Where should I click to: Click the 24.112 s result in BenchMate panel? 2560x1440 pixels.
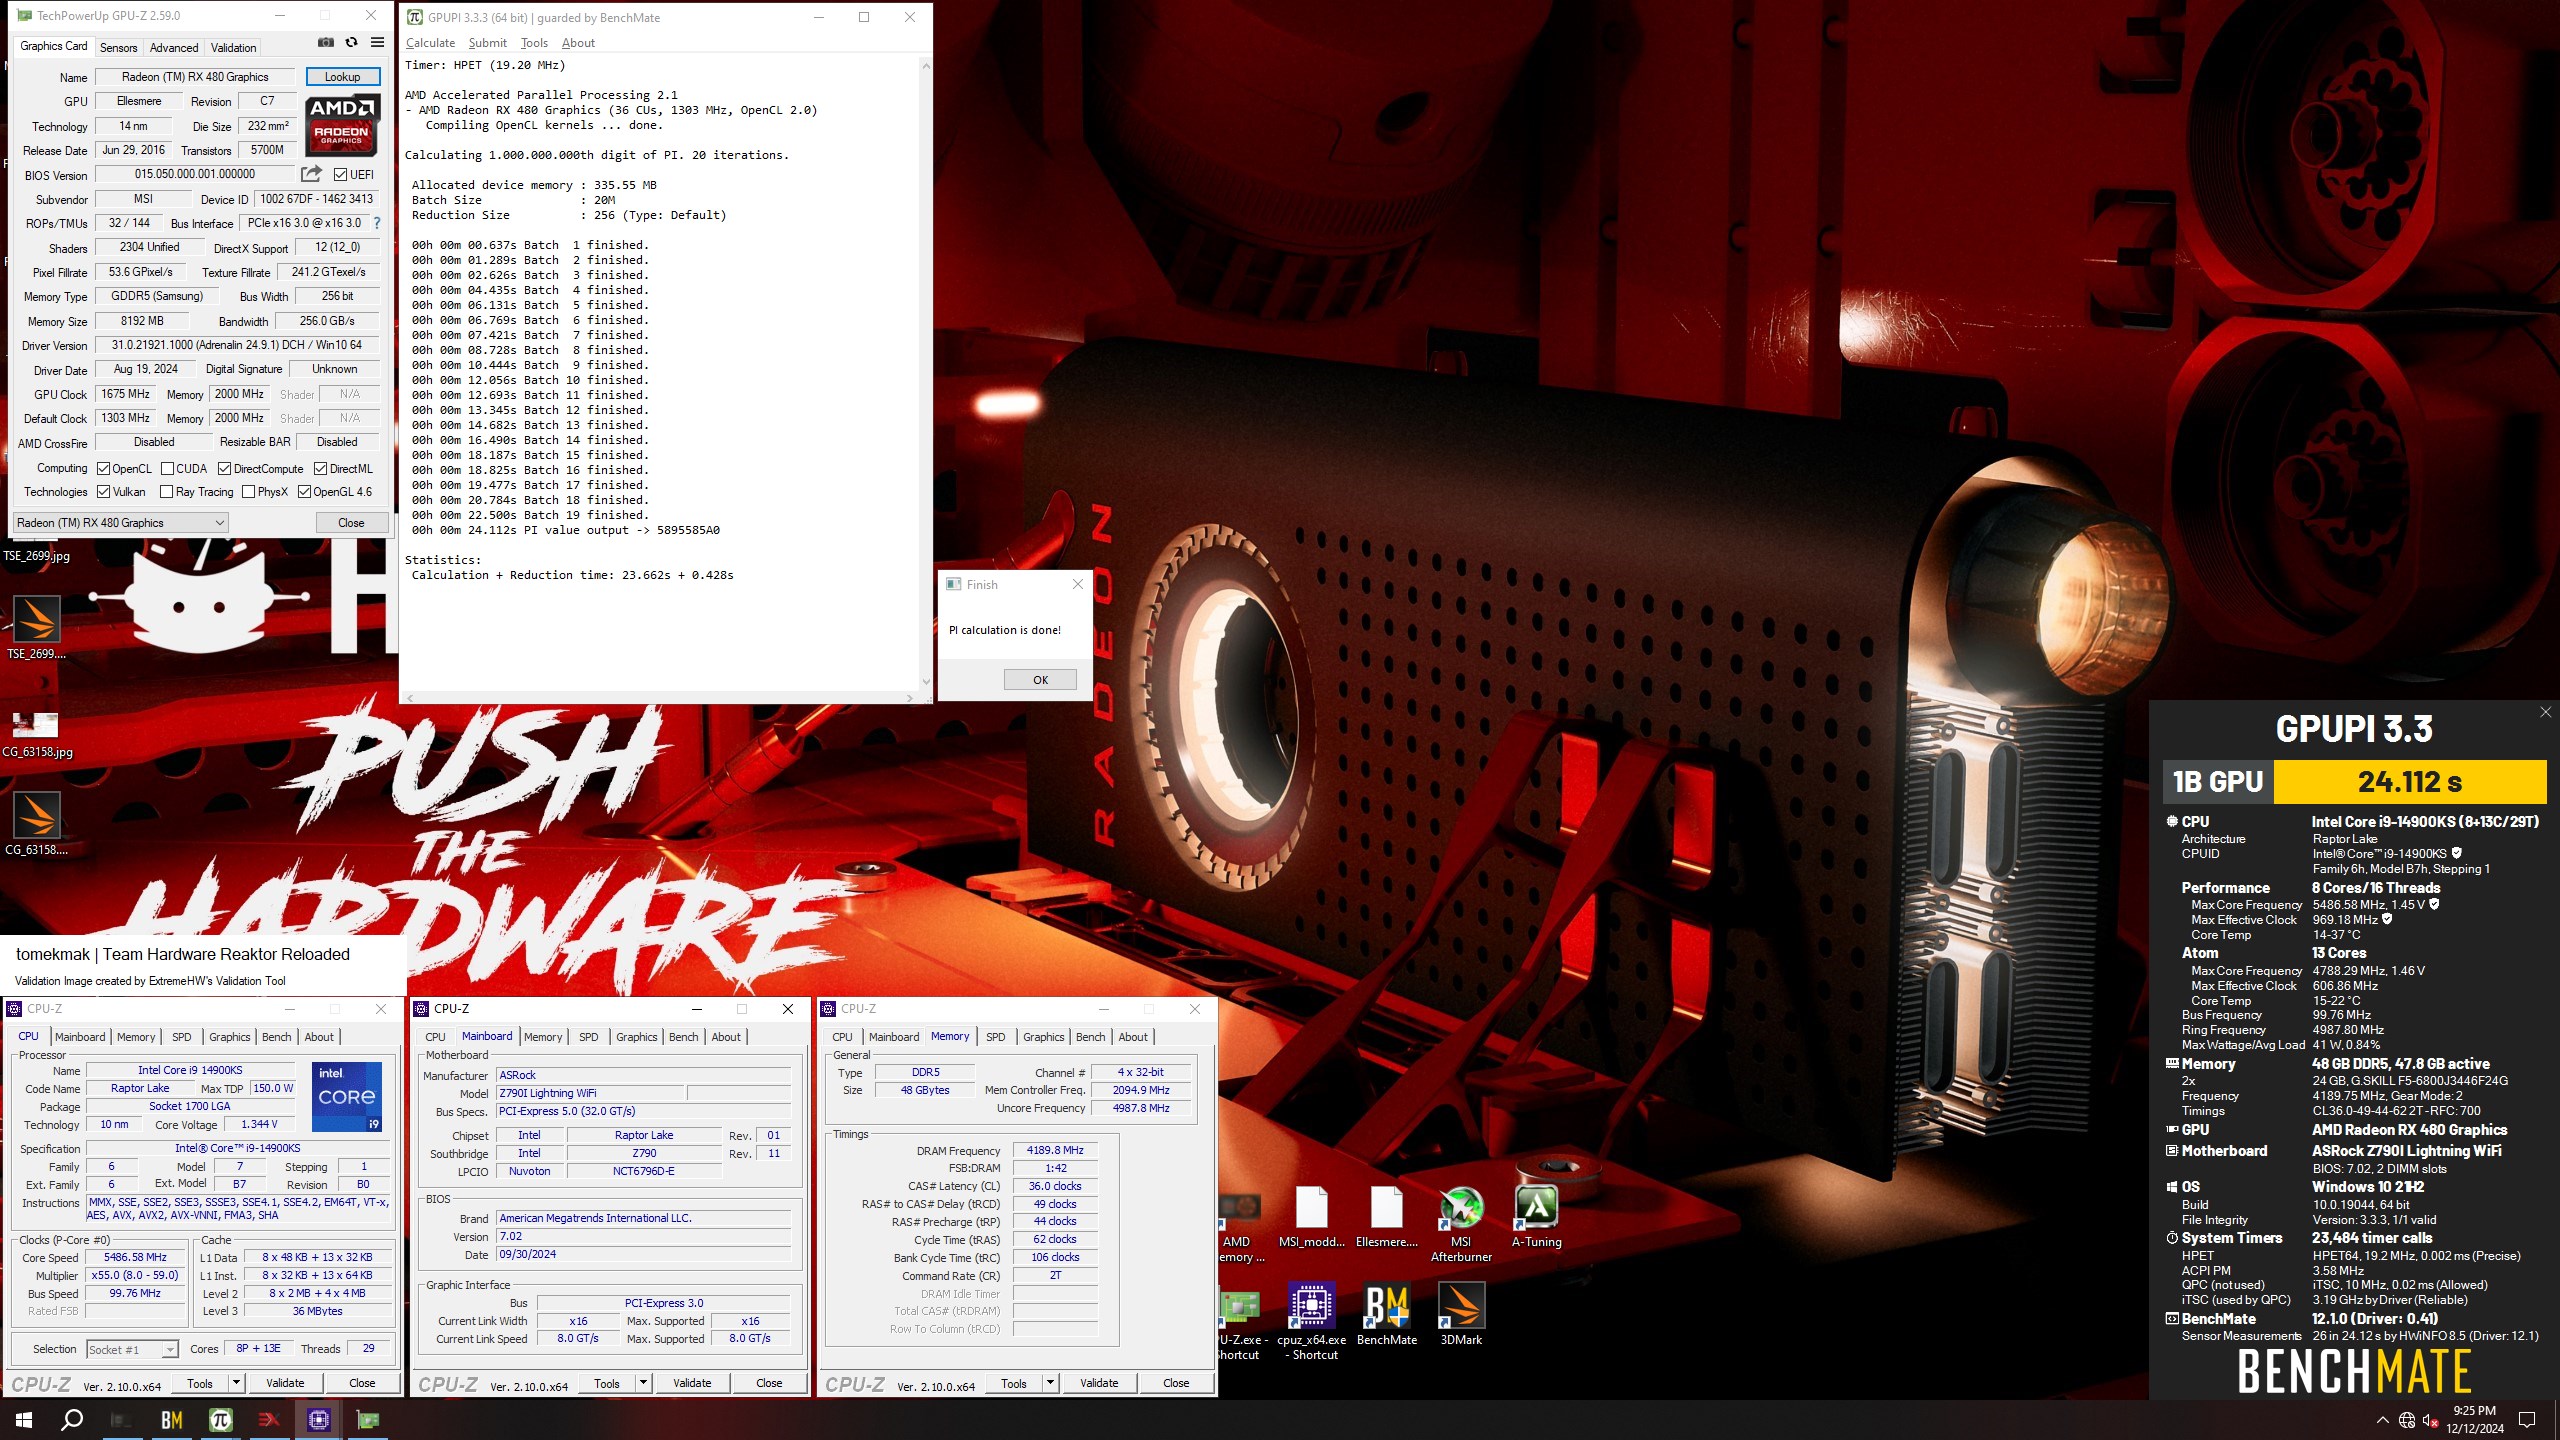(x=2409, y=781)
